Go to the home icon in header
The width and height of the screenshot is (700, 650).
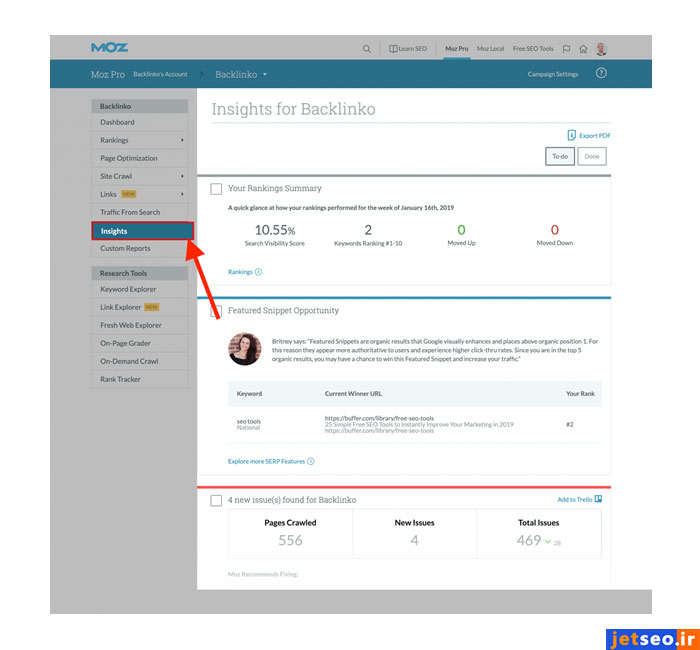(583, 48)
